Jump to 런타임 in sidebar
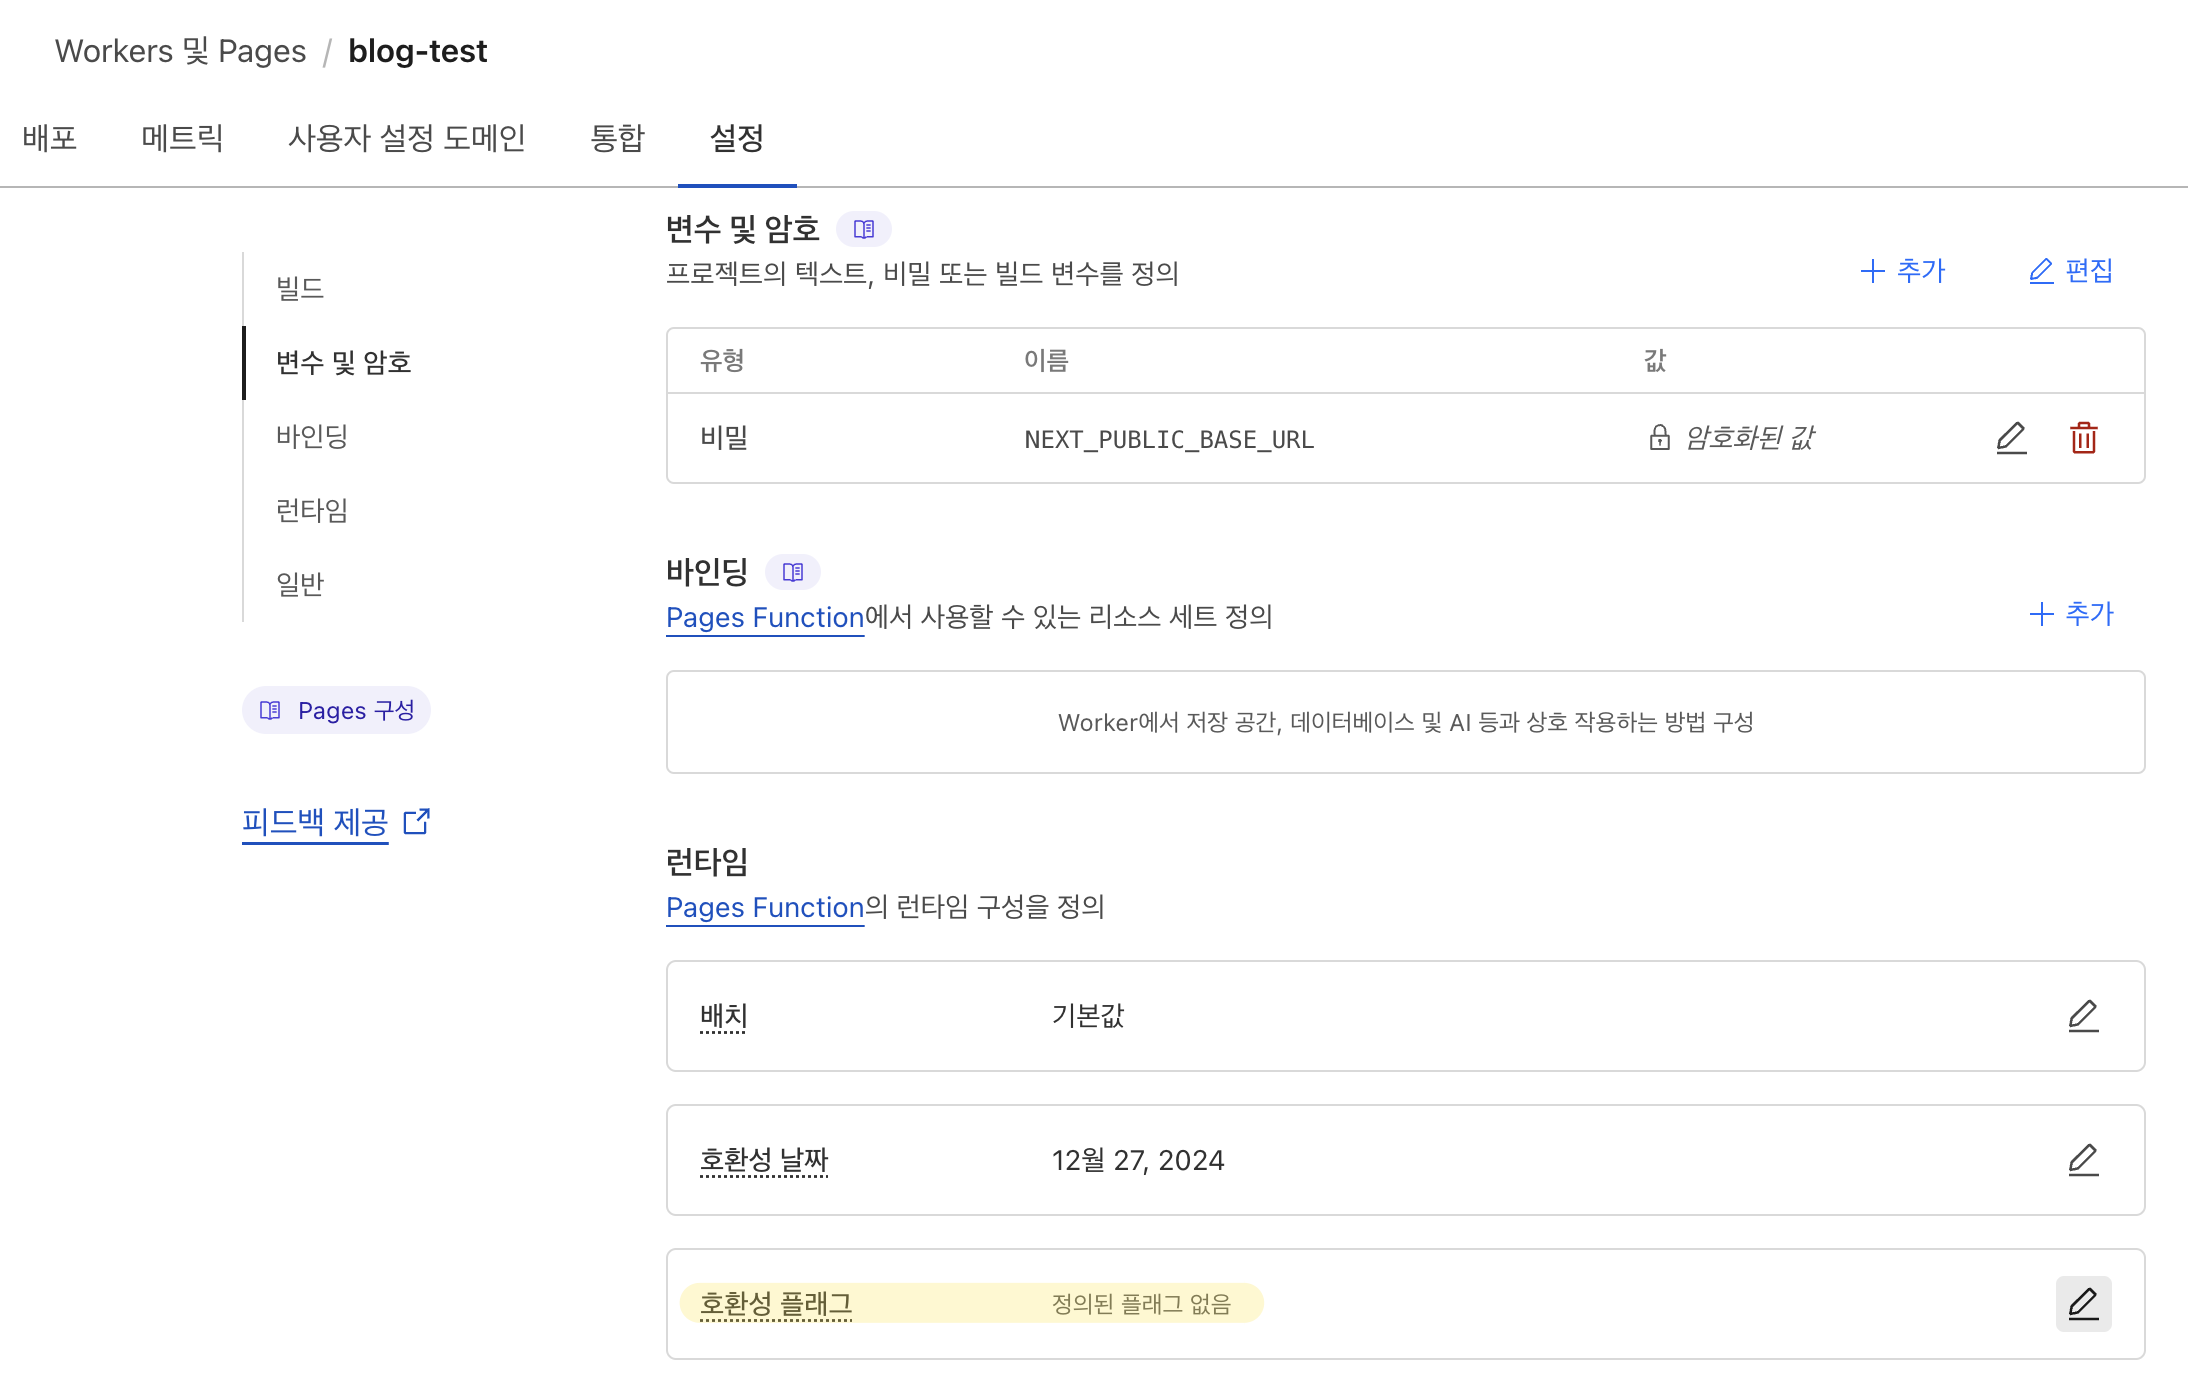2188x1398 pixels. click(x=312, y=510)
